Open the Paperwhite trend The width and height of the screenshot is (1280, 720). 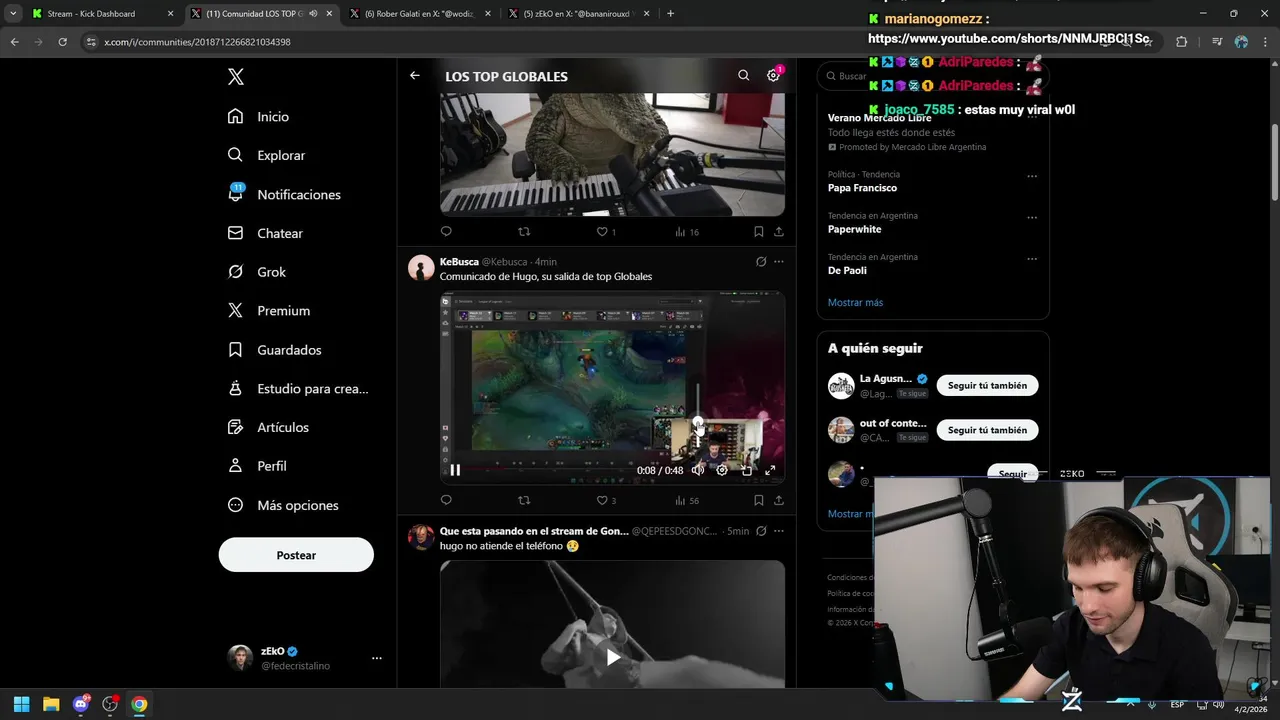[x=855, y=229]
